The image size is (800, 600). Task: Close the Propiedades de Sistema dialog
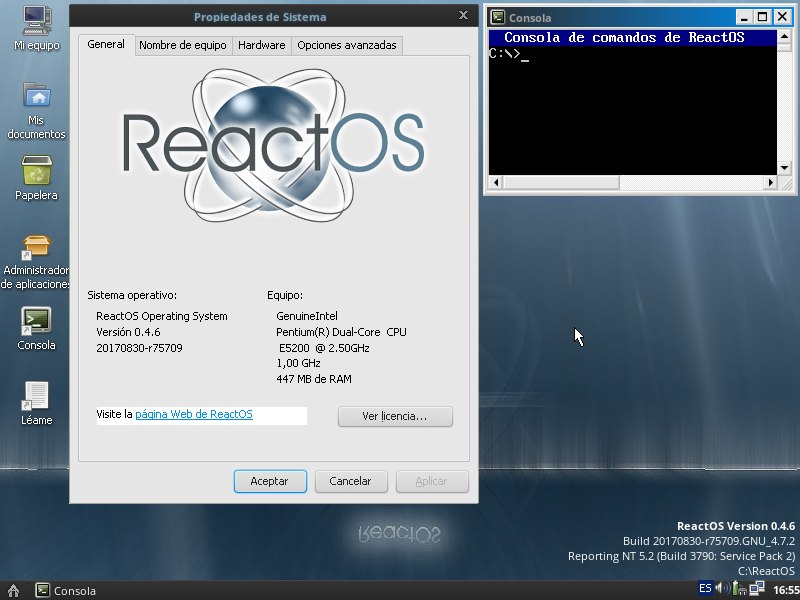tap(463, 15)
